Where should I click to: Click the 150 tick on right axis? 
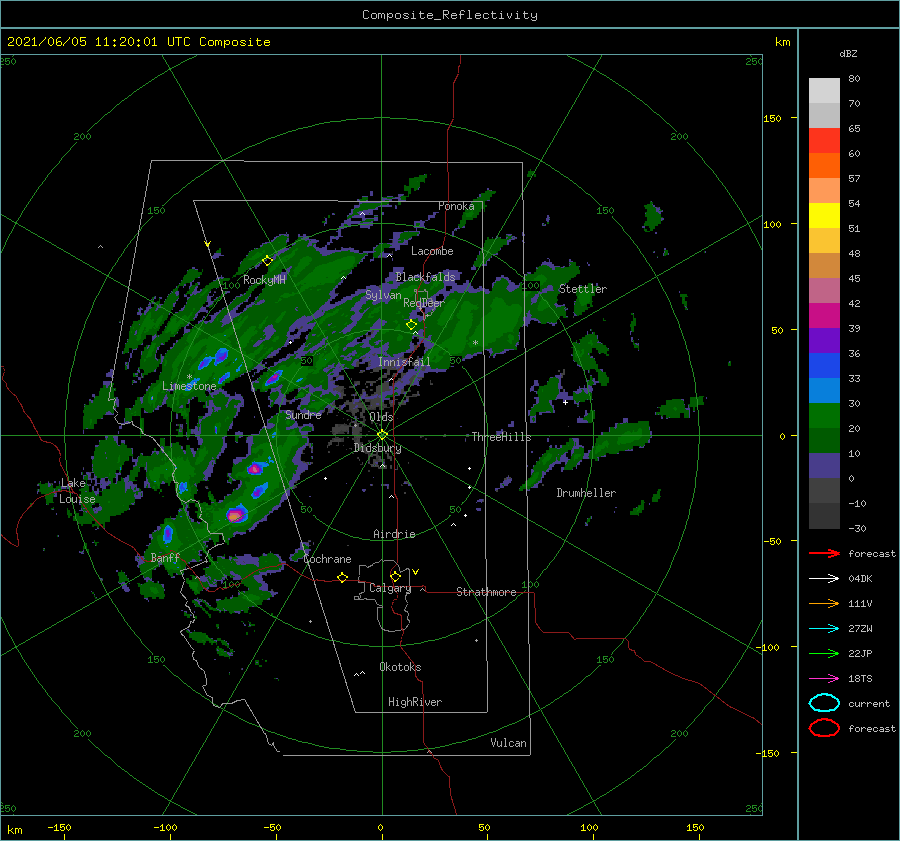tap(772, 118)
